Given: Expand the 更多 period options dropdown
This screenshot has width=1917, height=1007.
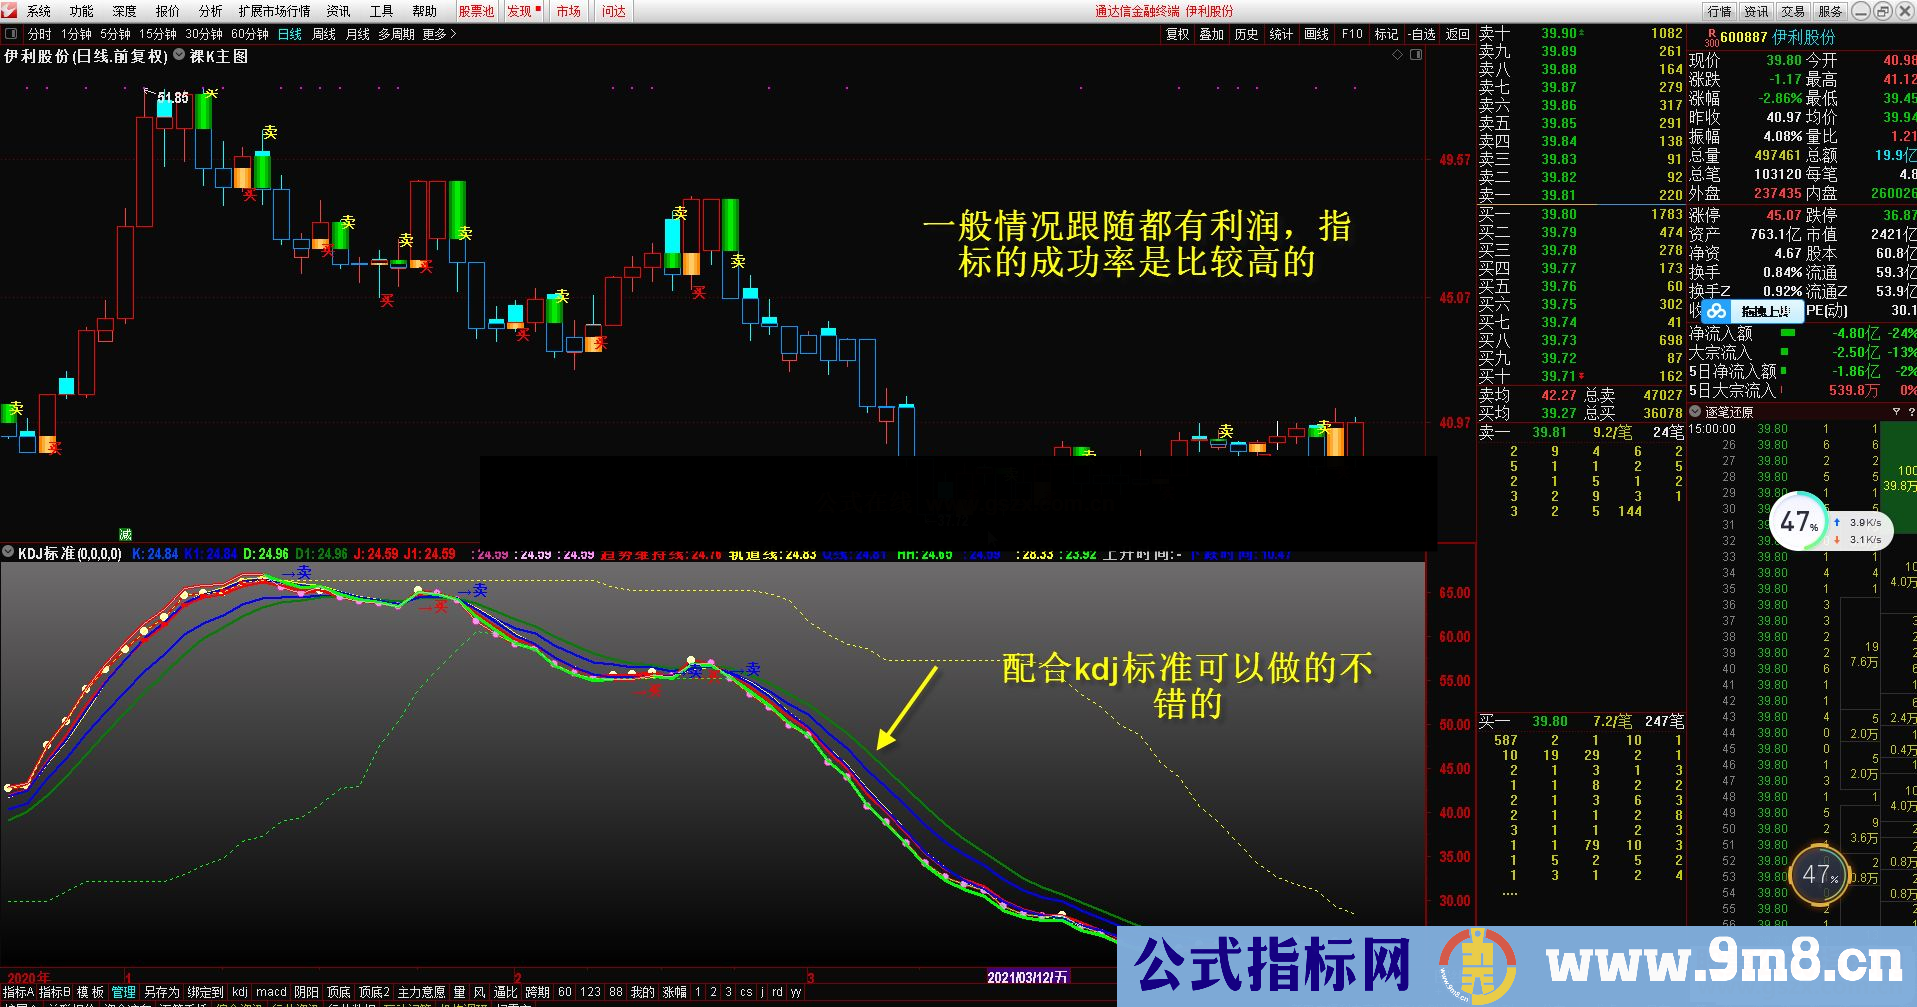Looking at the screenshot, I should [437, 33].
